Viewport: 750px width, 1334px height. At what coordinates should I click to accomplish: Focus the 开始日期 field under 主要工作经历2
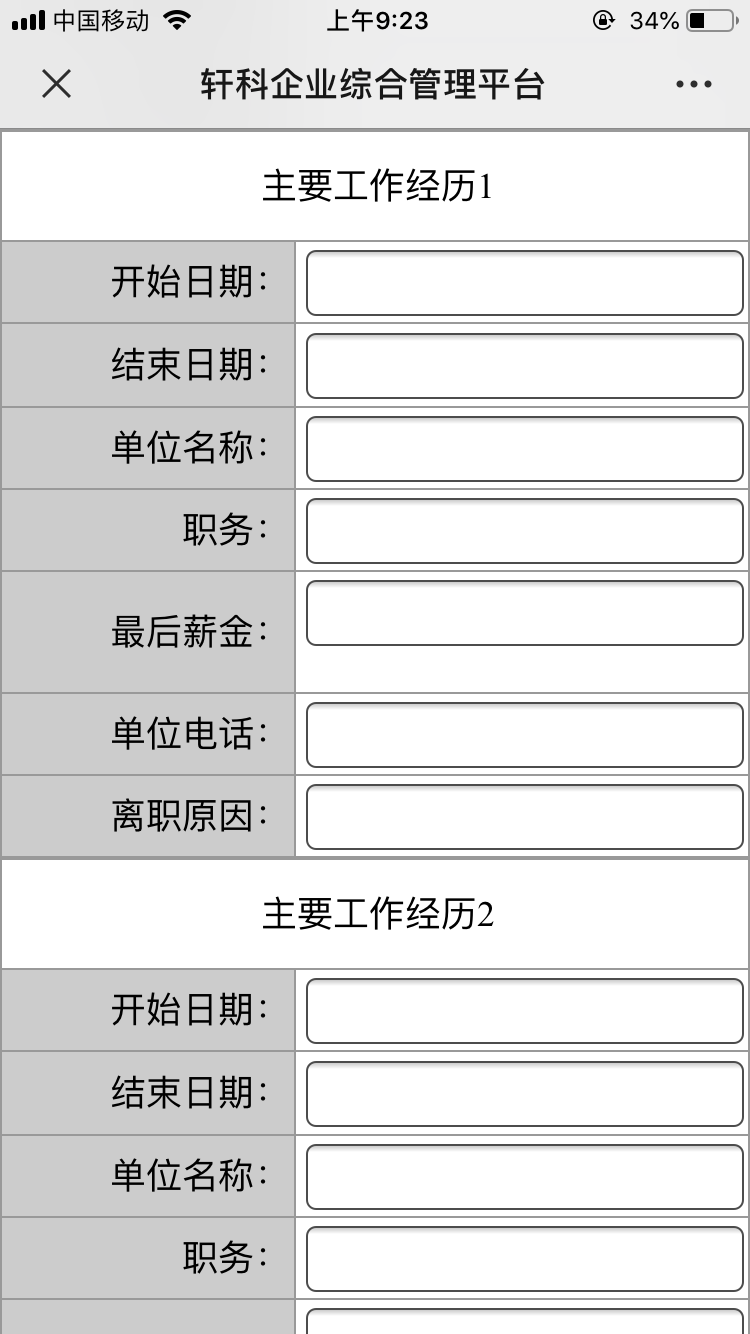[x=525, y=1011]
